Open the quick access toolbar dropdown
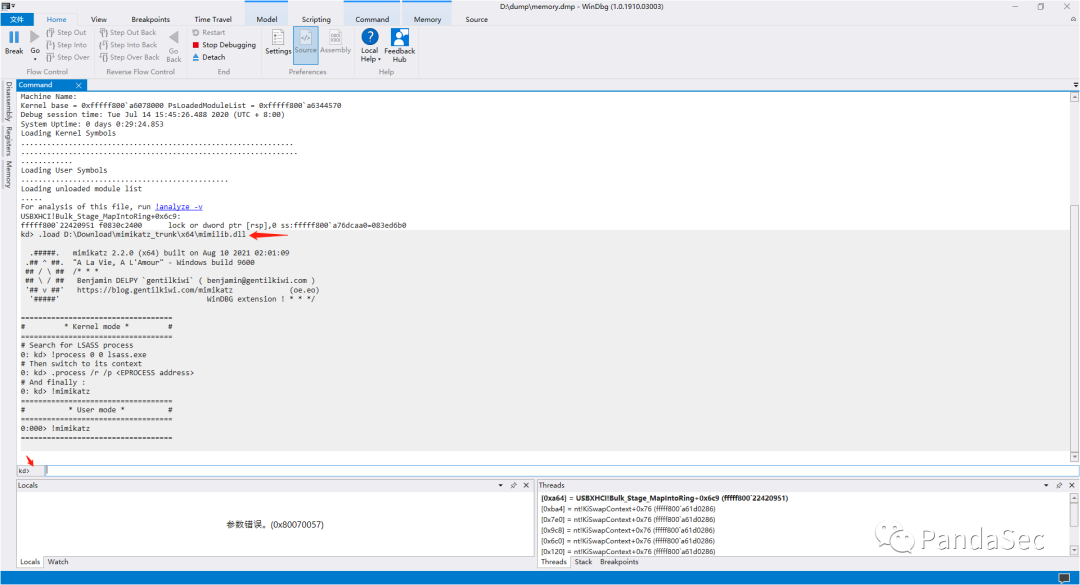The width and height of the screenshot is (1080, 585). pos(13,6)
